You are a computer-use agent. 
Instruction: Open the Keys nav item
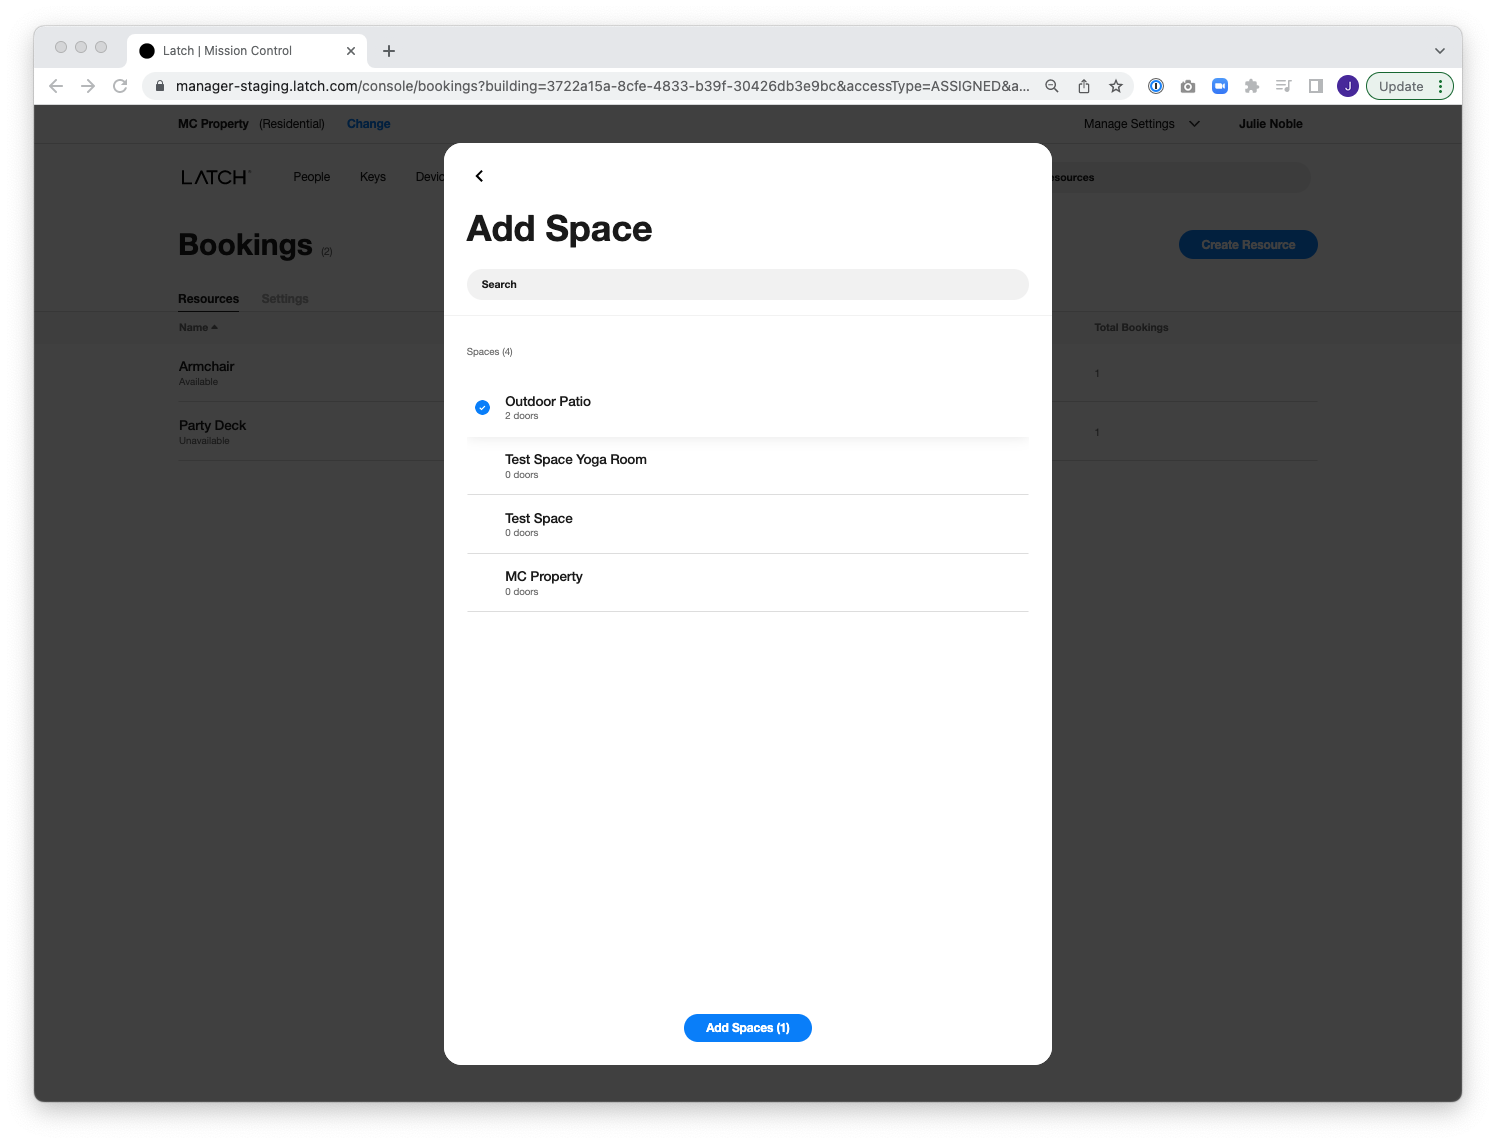tap(373, 177)
